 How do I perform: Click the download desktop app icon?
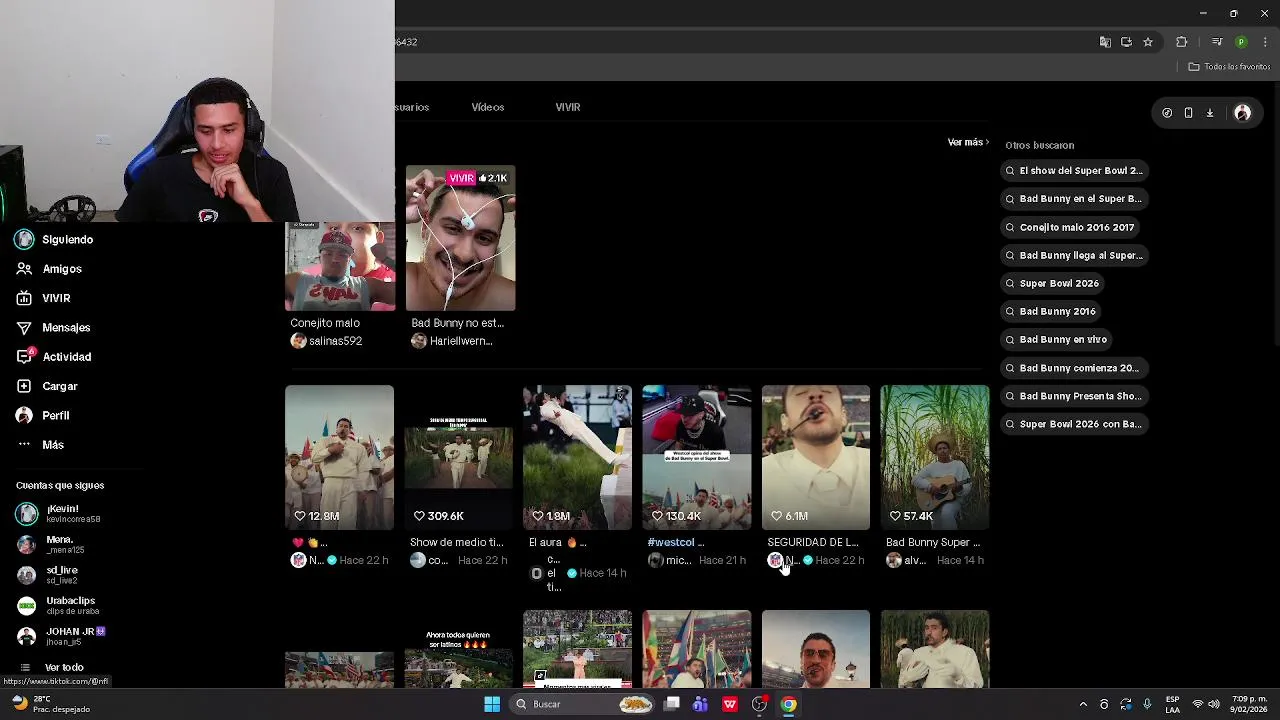[1209, 113]
